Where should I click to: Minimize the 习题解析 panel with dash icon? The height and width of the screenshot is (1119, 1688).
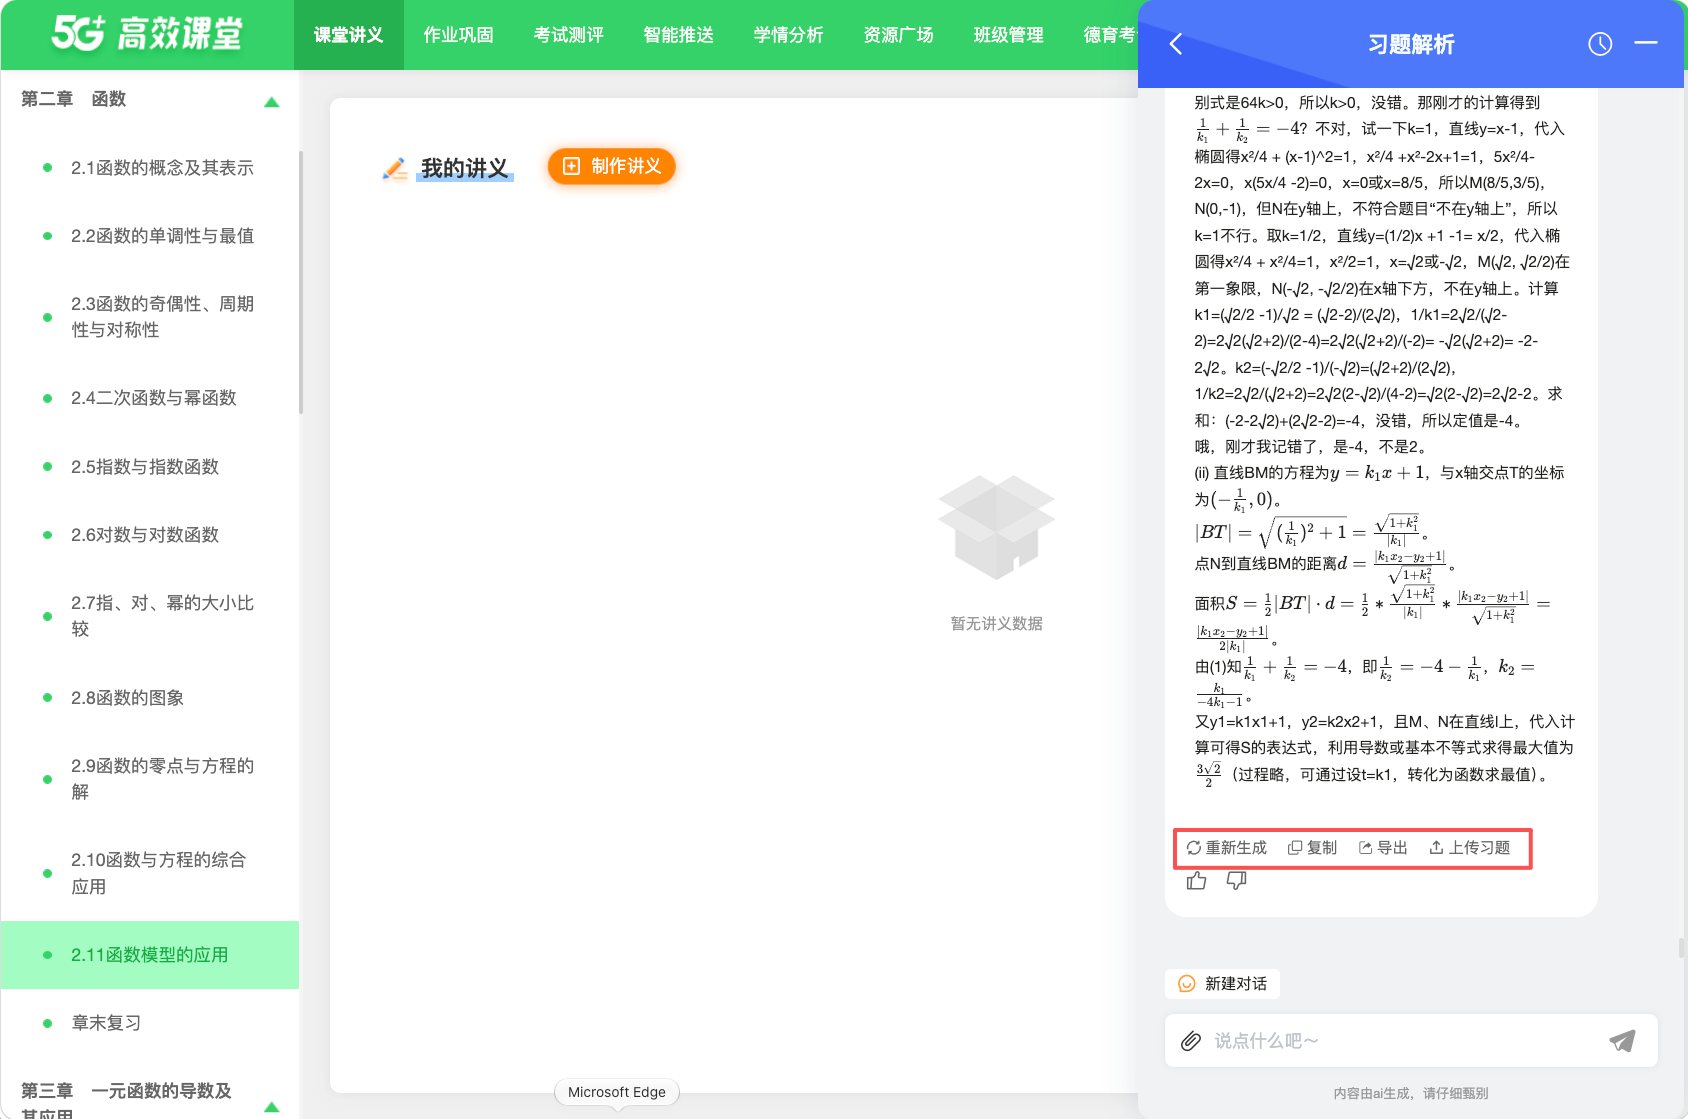click(1646, 43)
